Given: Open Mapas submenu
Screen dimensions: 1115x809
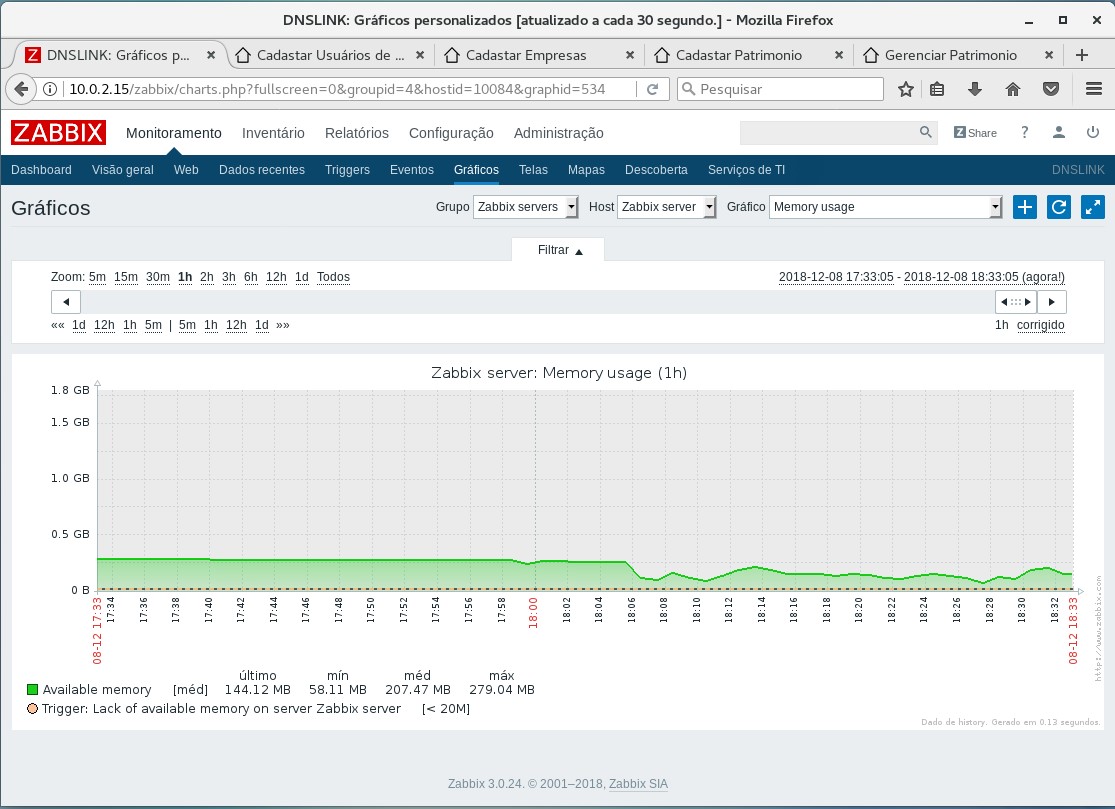Looking at the screenshot, I should (x=586, y=170).
